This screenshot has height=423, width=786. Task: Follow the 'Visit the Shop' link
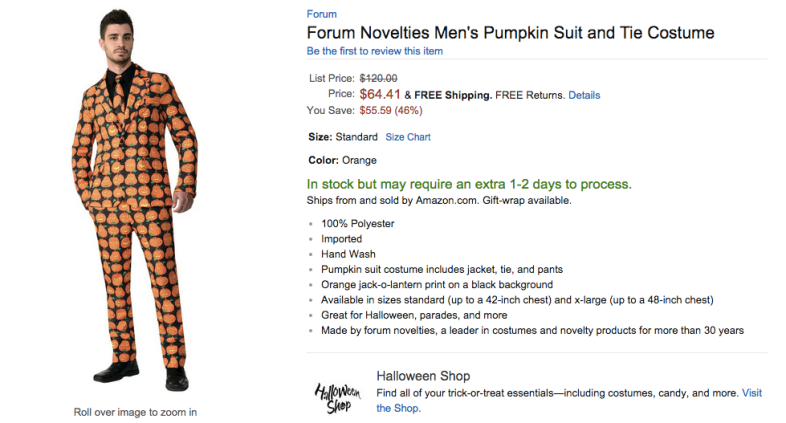pos(751,393)
